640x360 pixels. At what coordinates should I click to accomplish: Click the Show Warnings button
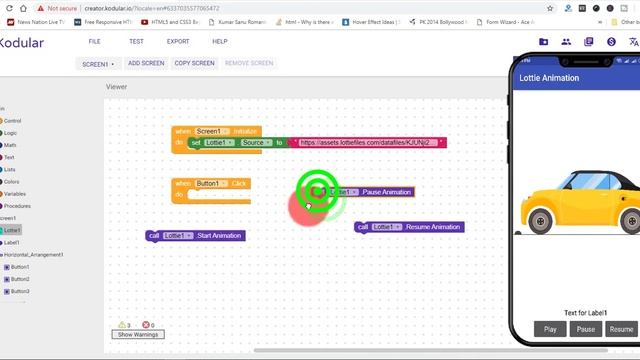click(x=138, y=334)
